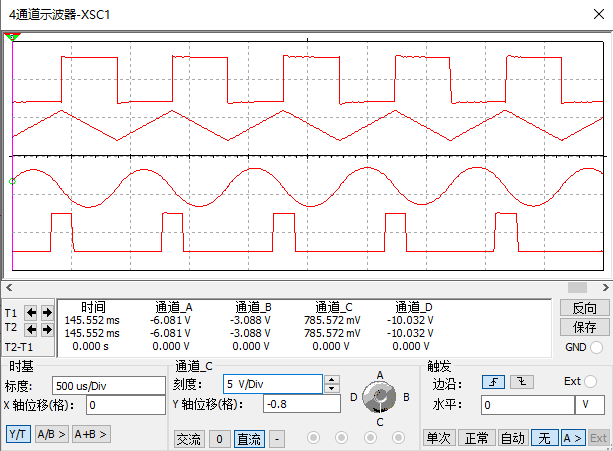Select second channel radio indicator
613x451 pixels.
point(341,438)
